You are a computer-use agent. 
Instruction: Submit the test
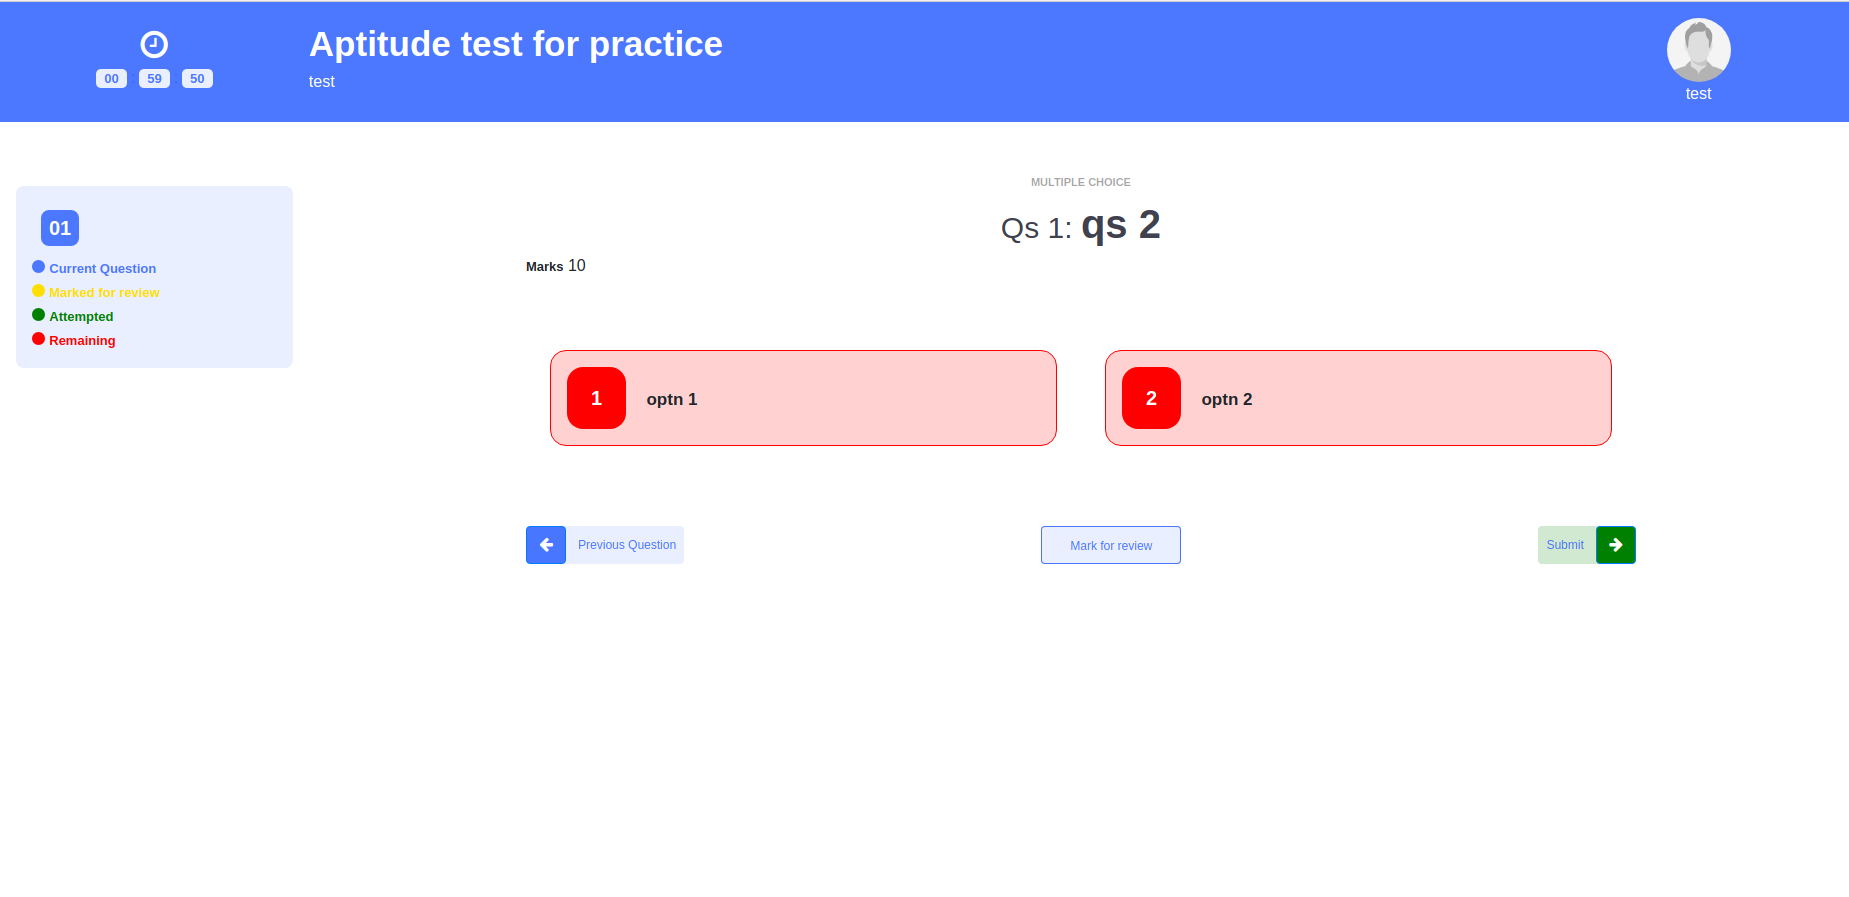pyautogui.click(x=1565, y=545)
